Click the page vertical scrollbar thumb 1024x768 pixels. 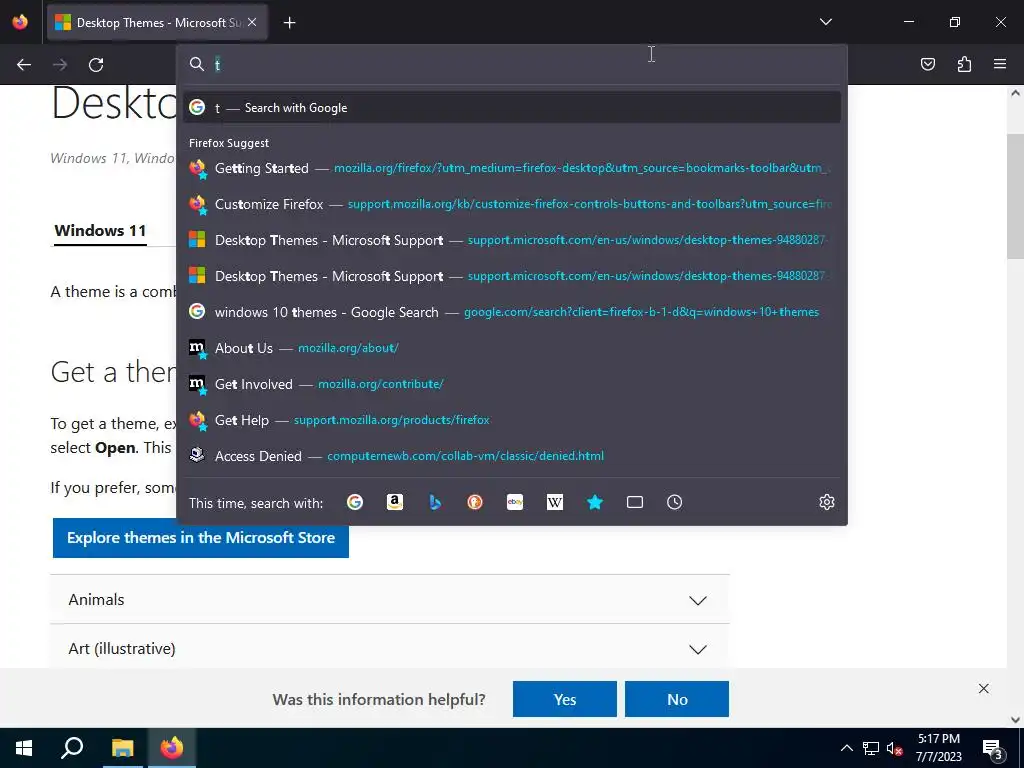pos(1015,196)
